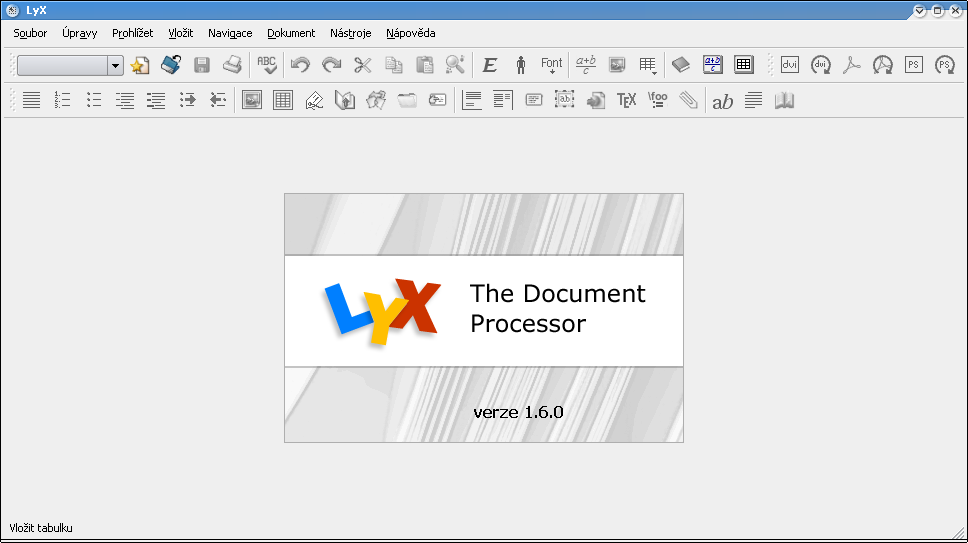Run the ABC spellcheck tool
This screenshot has height=543, width=968.
[267, 65]
